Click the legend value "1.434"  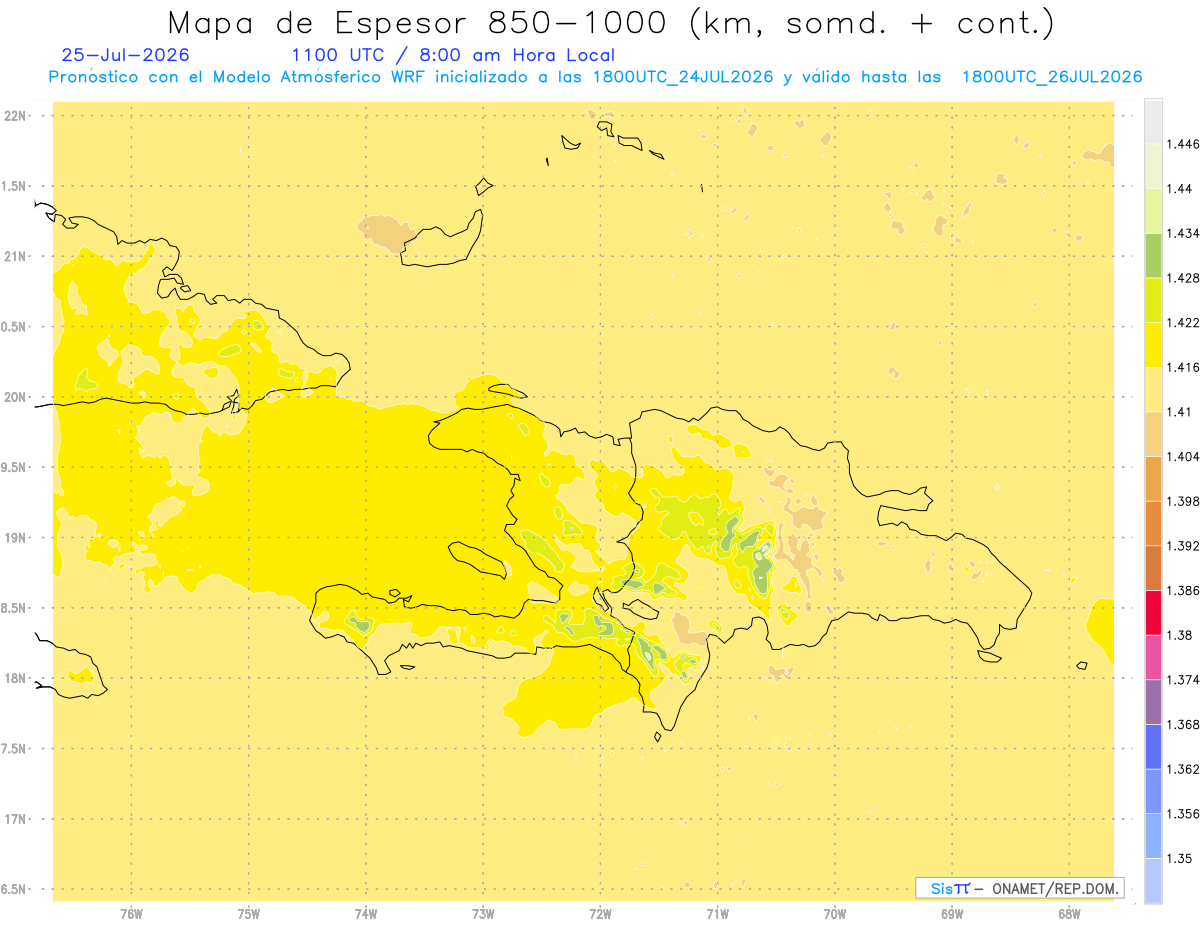pyautogui.click(x=1183, y=233)
